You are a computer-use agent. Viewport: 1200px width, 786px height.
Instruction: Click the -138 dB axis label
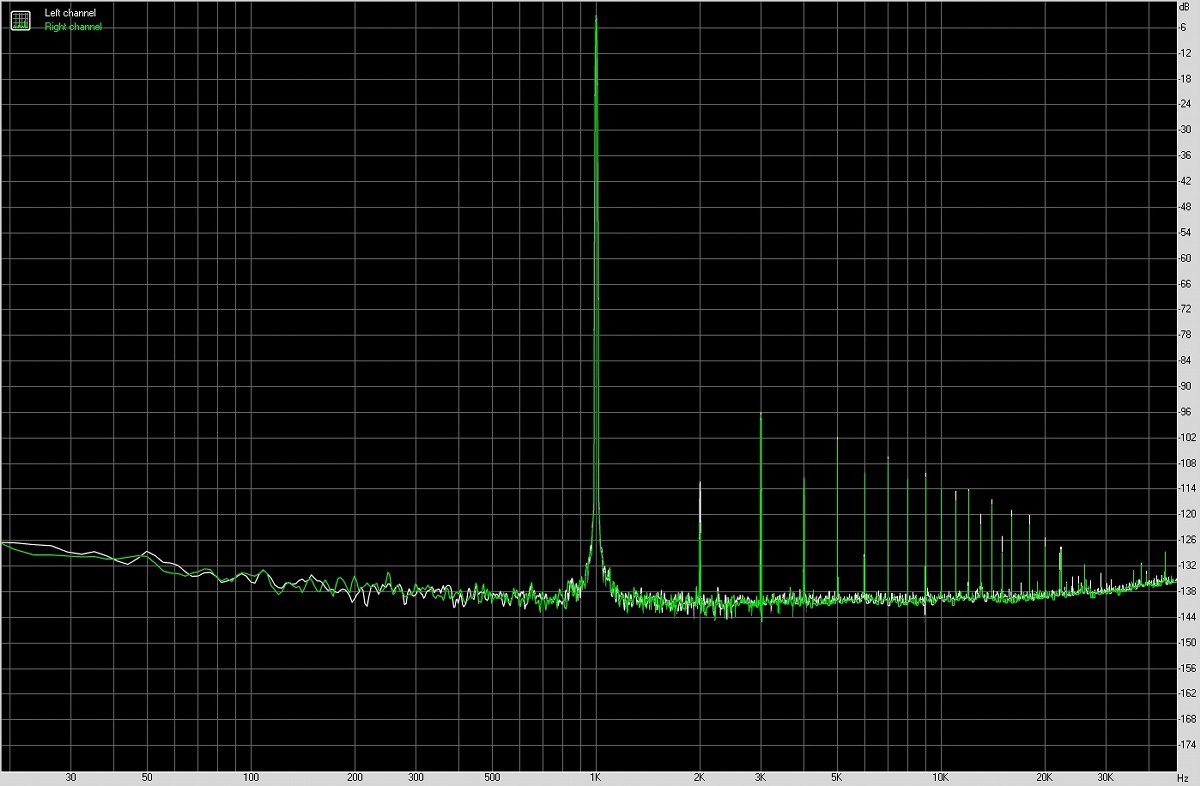click(1186, 591)
